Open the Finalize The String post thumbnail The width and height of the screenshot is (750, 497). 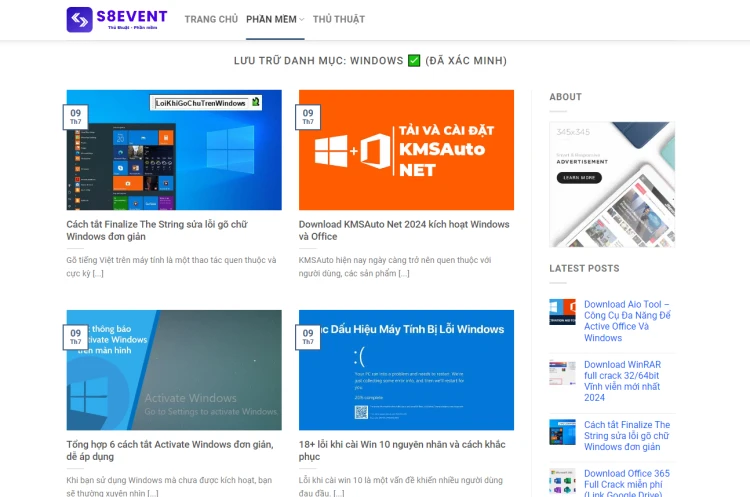pyautogui.click(x=174, y=150)
